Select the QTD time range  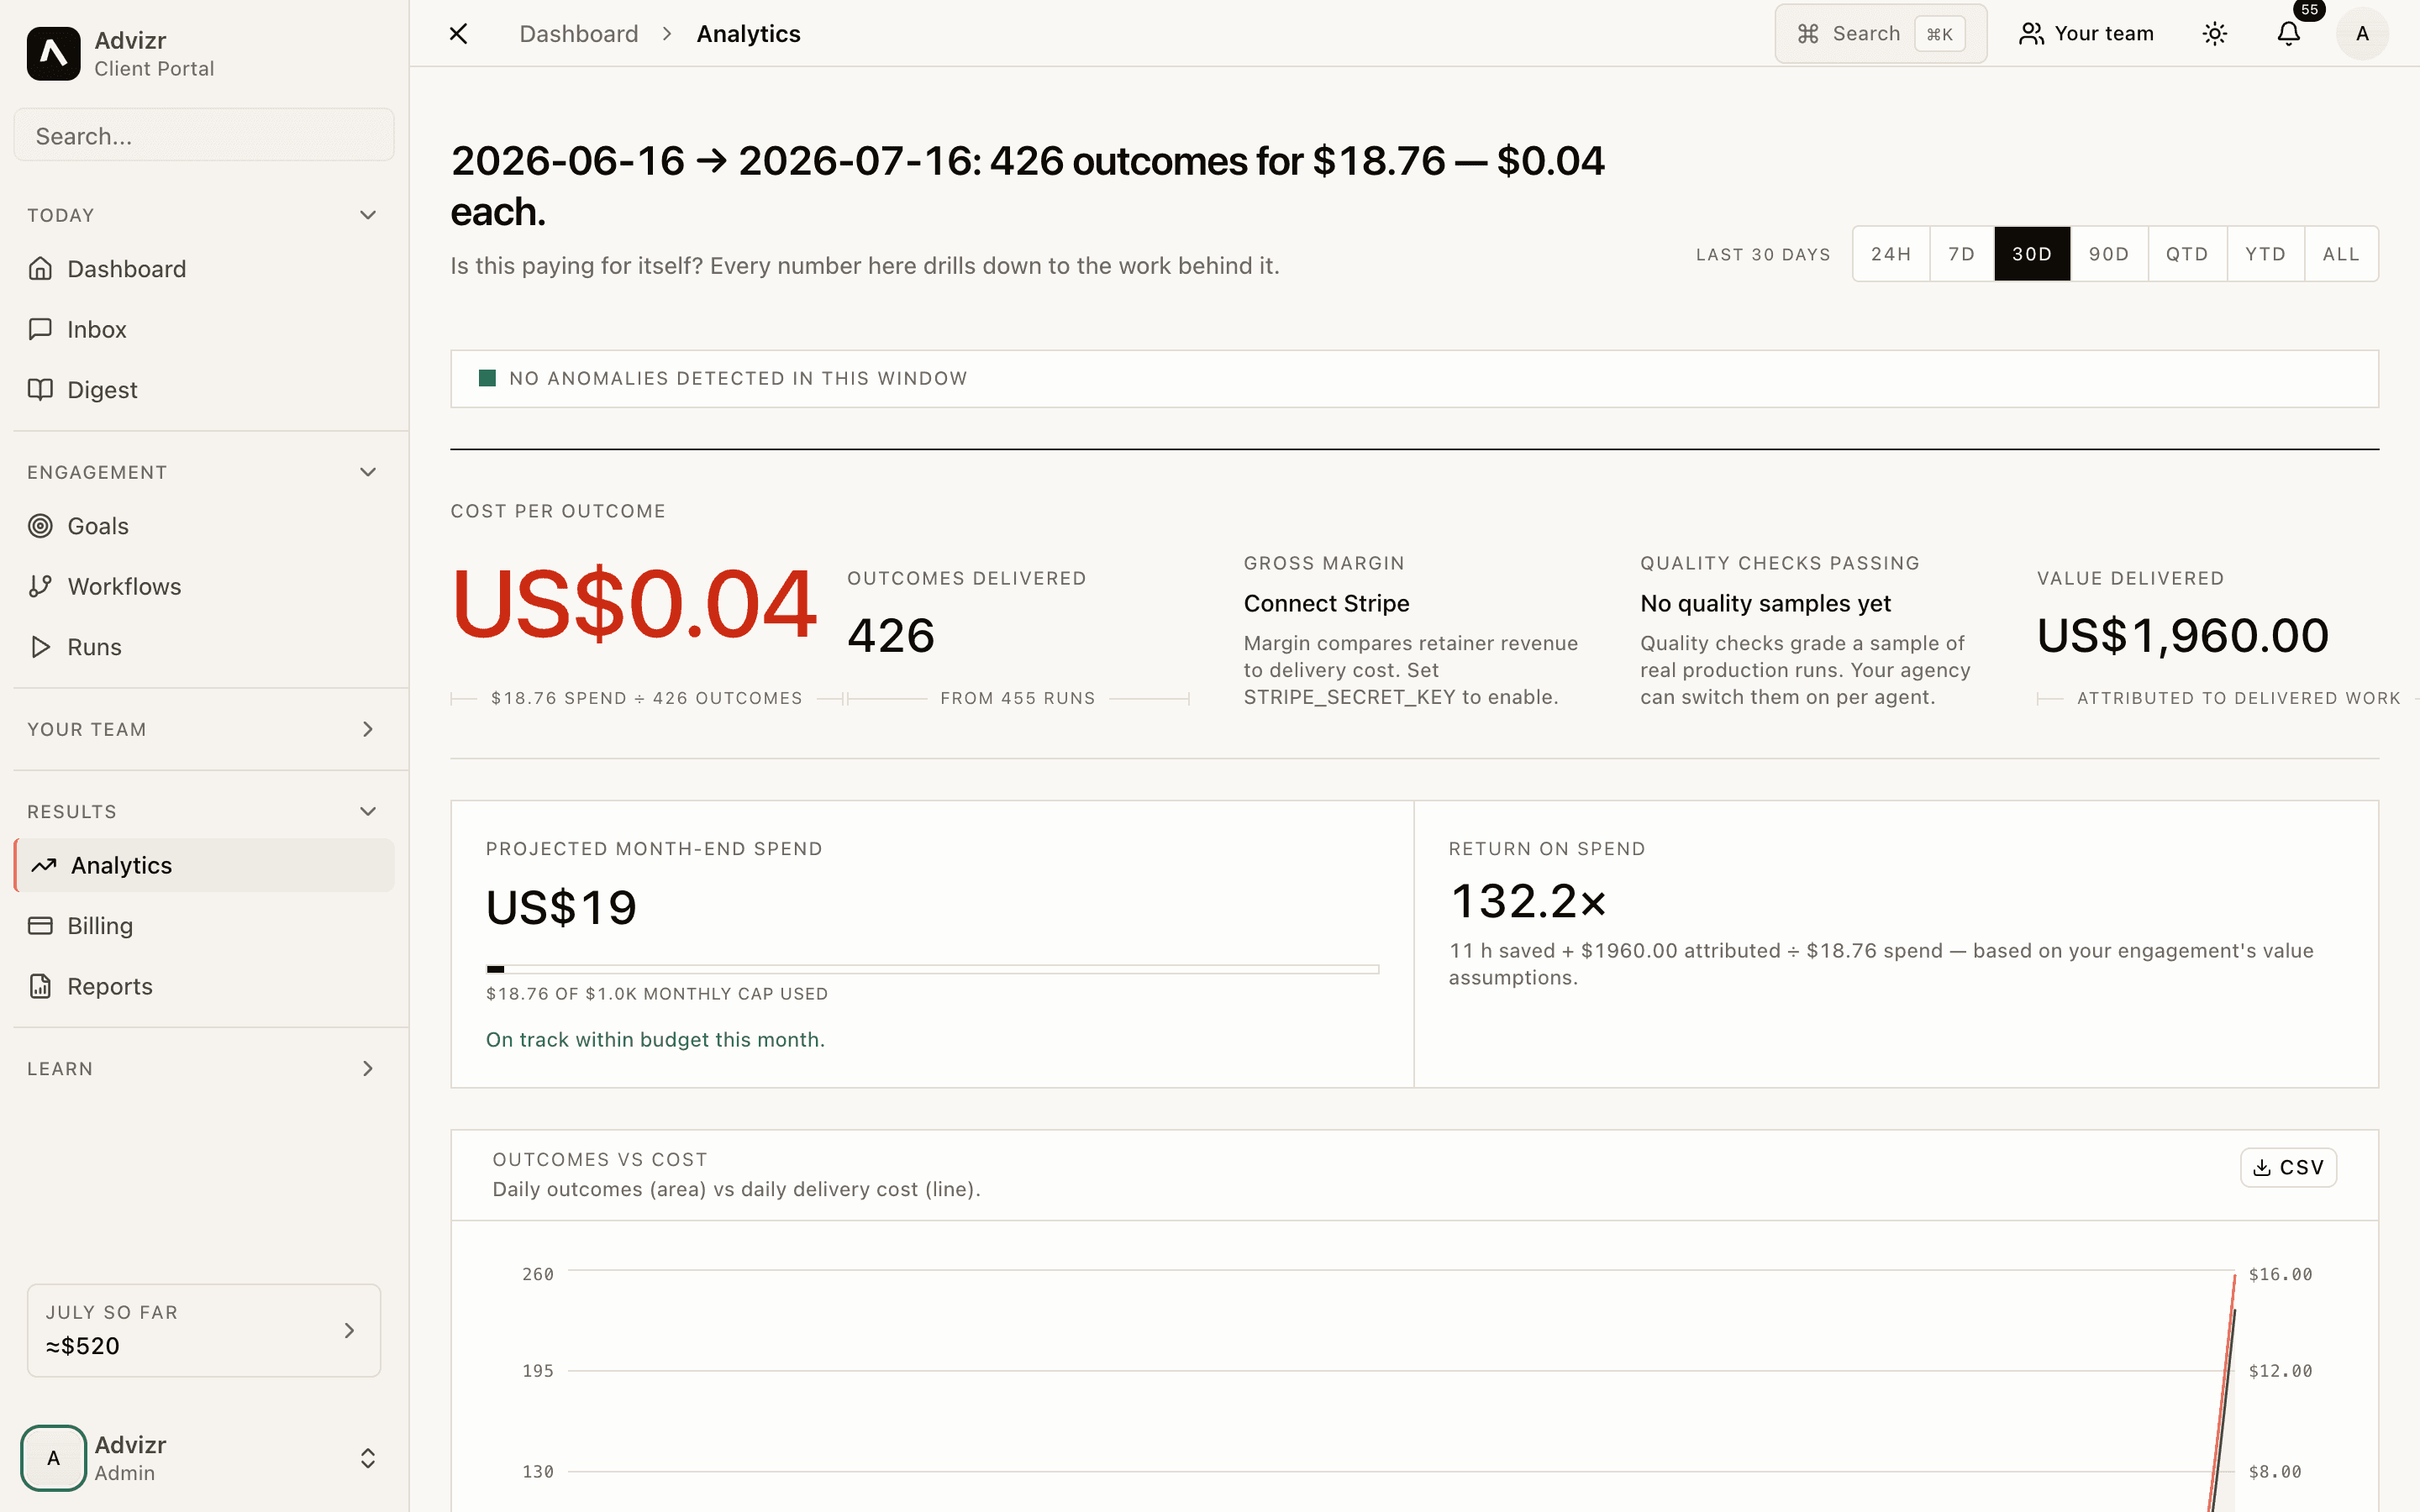(x=2187, y=254)
